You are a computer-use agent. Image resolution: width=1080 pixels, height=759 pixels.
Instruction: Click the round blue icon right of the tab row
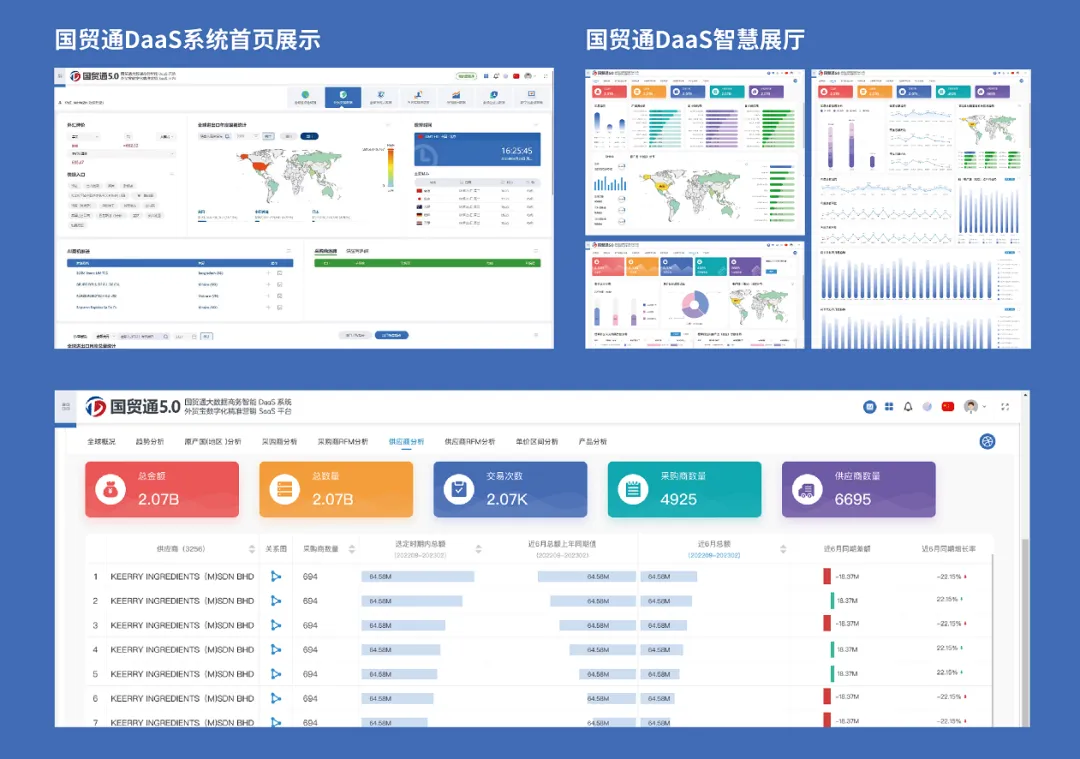[x=987, y=441]
